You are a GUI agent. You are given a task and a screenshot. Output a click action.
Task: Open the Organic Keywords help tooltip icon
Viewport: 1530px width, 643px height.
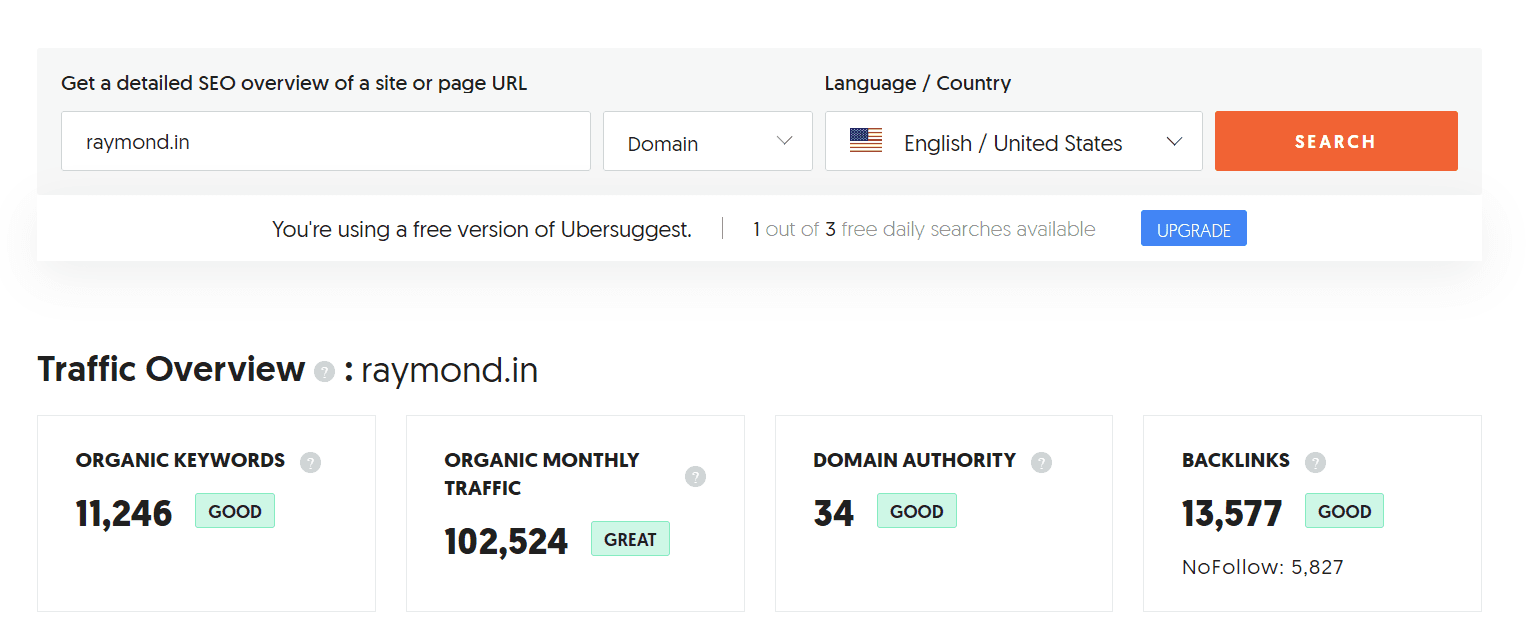(x=310, y=462)
